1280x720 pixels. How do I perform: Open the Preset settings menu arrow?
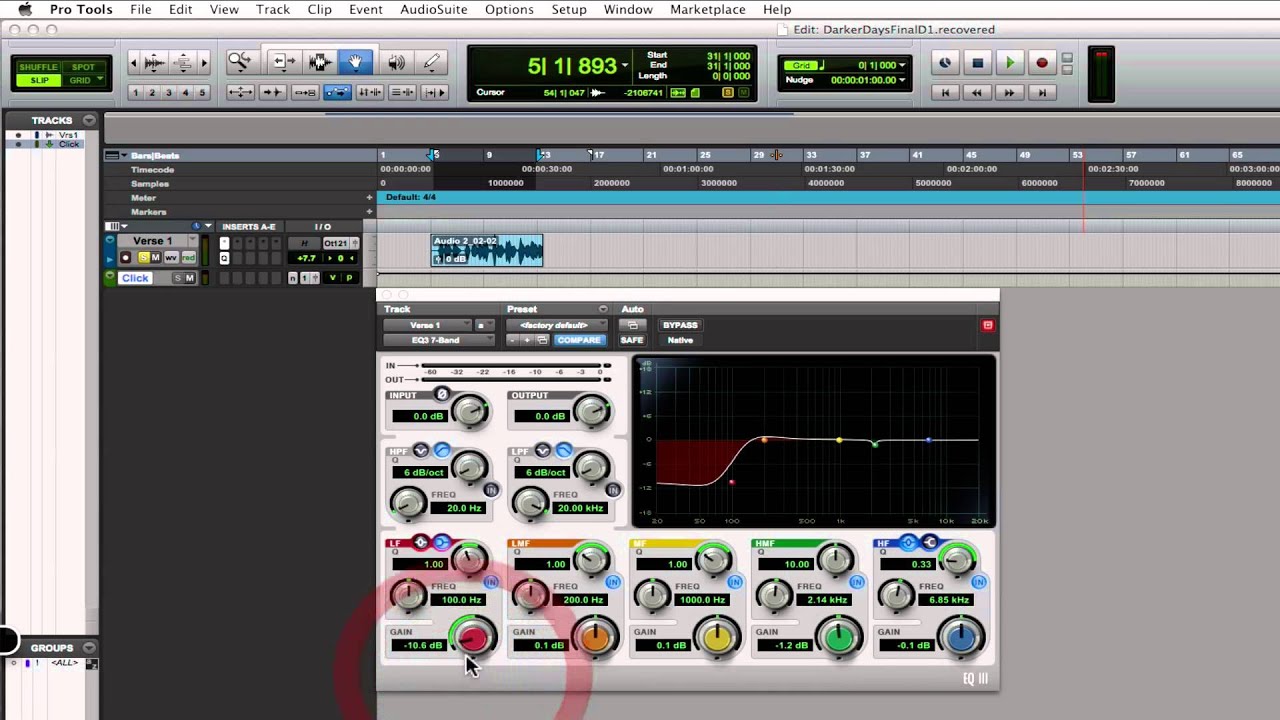pos(603,309)
